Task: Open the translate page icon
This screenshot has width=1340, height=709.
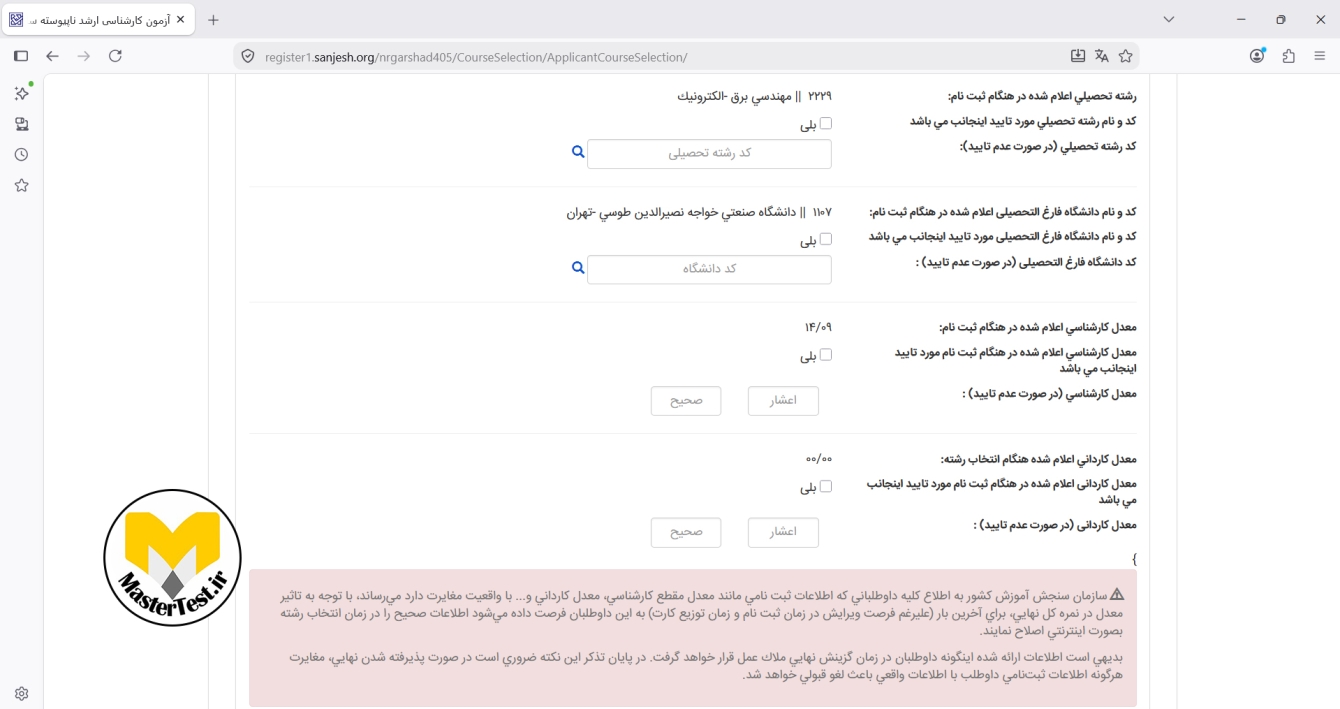Action: click(1101, 56)
